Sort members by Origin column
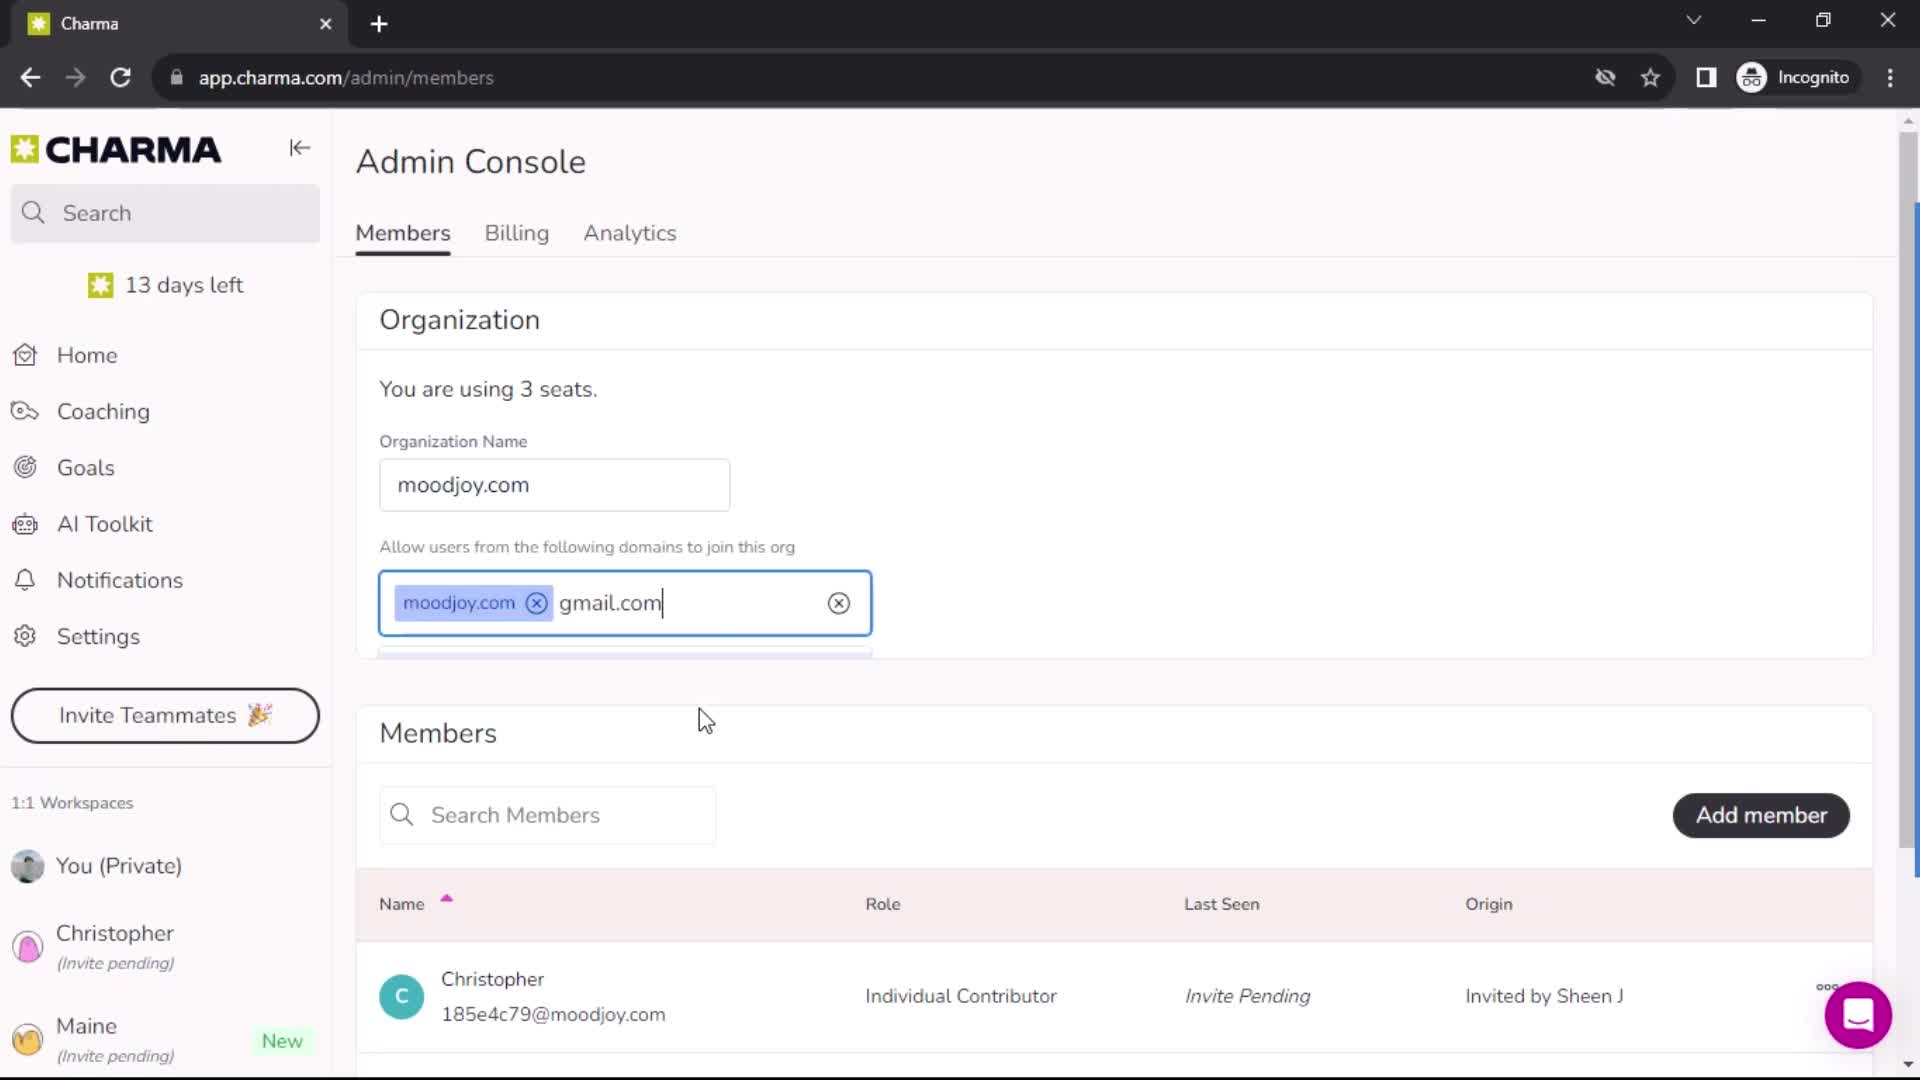This screenshot has width=1920, height=1080. click(1488, 904)
